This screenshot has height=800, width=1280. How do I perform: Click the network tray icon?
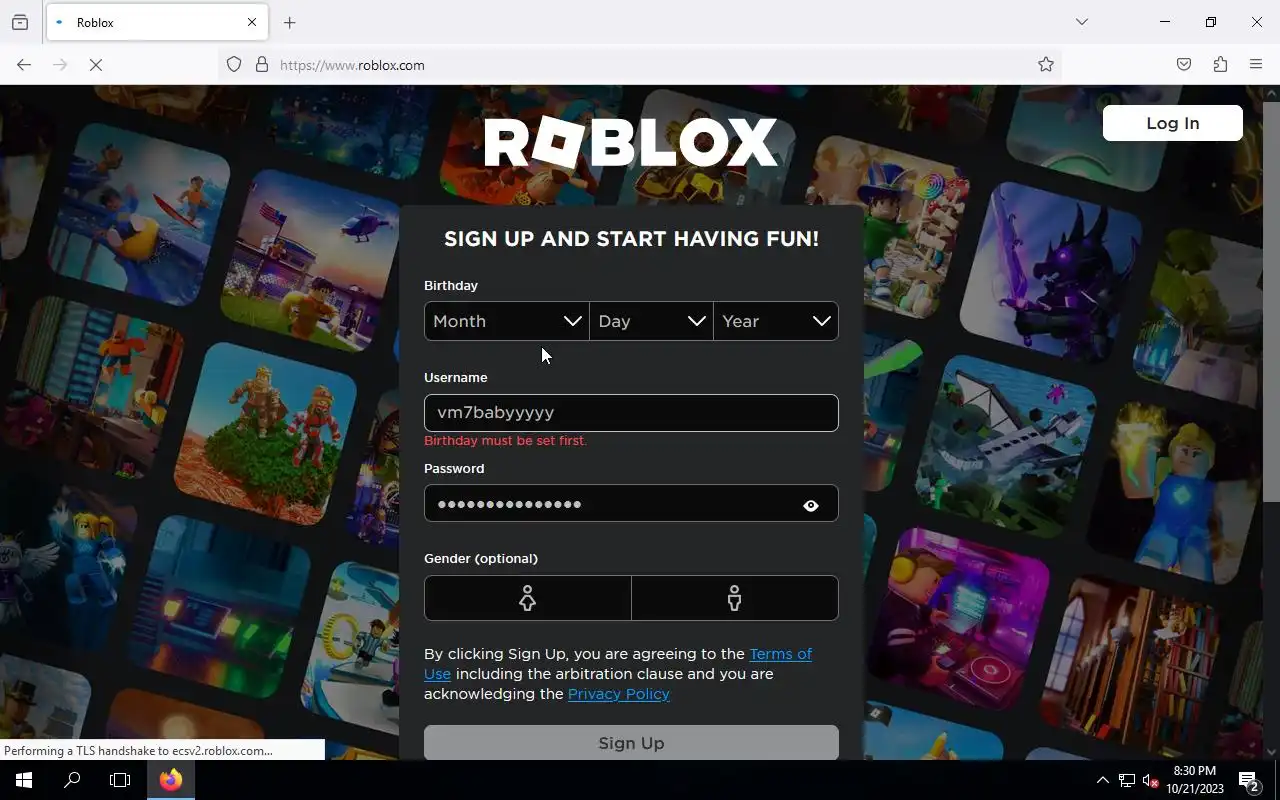pyautogui.click(x=1127, y=780)
